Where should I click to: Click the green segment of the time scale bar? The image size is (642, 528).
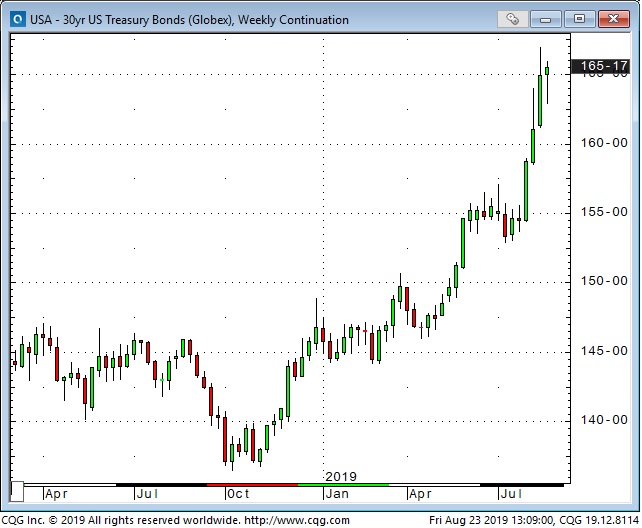click(x=343, y=485)
